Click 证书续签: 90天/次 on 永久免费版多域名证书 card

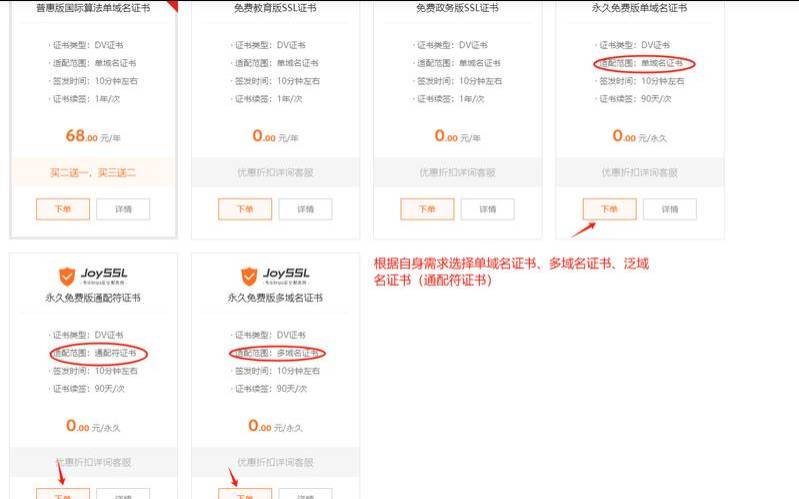click(270, 389)
